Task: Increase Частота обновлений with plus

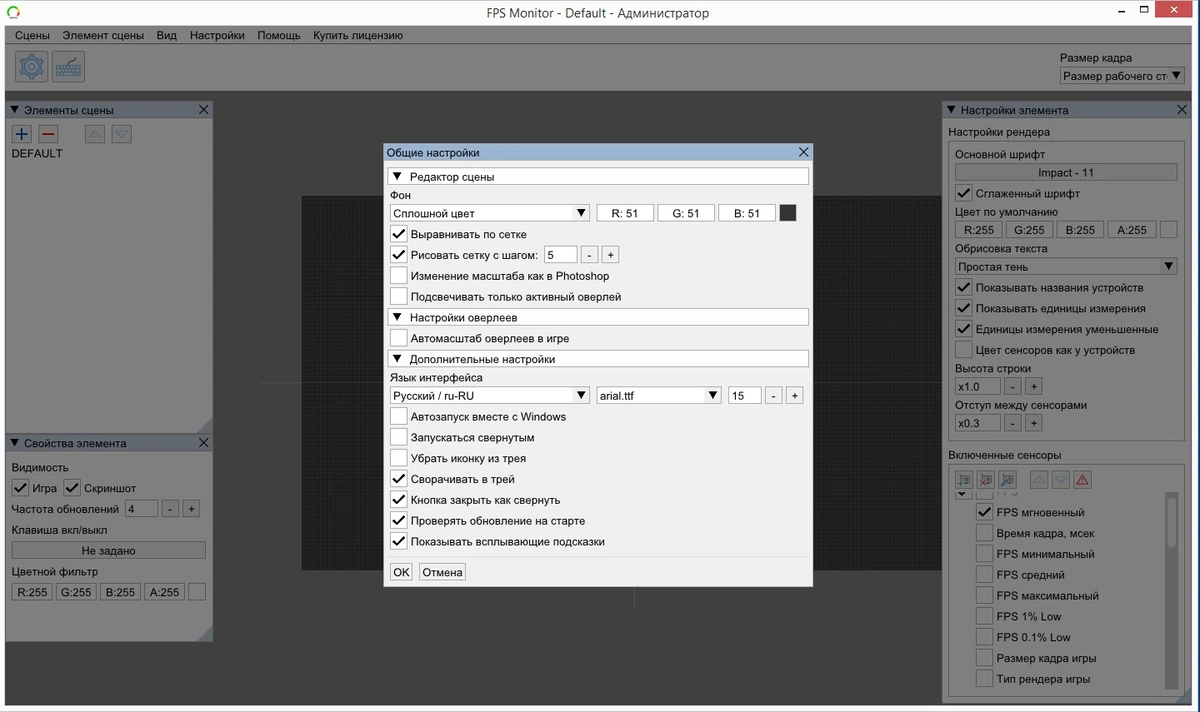Action: [192, 509]
